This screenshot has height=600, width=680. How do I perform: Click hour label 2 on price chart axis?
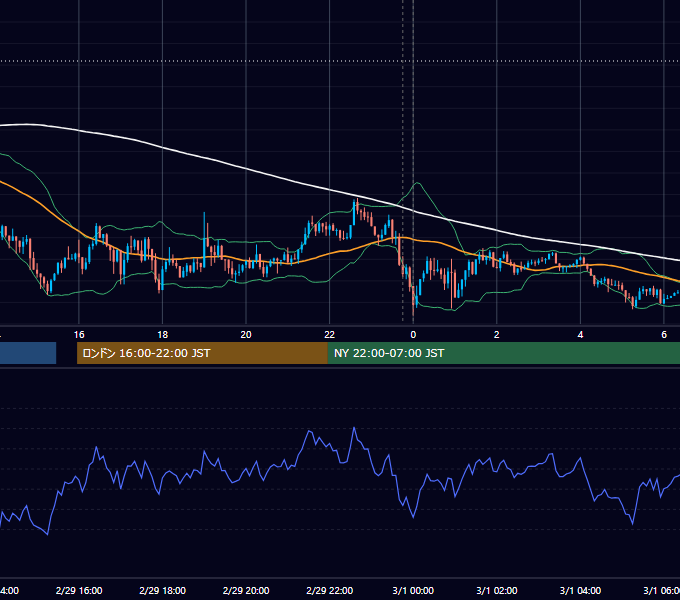tap(497, 335)
